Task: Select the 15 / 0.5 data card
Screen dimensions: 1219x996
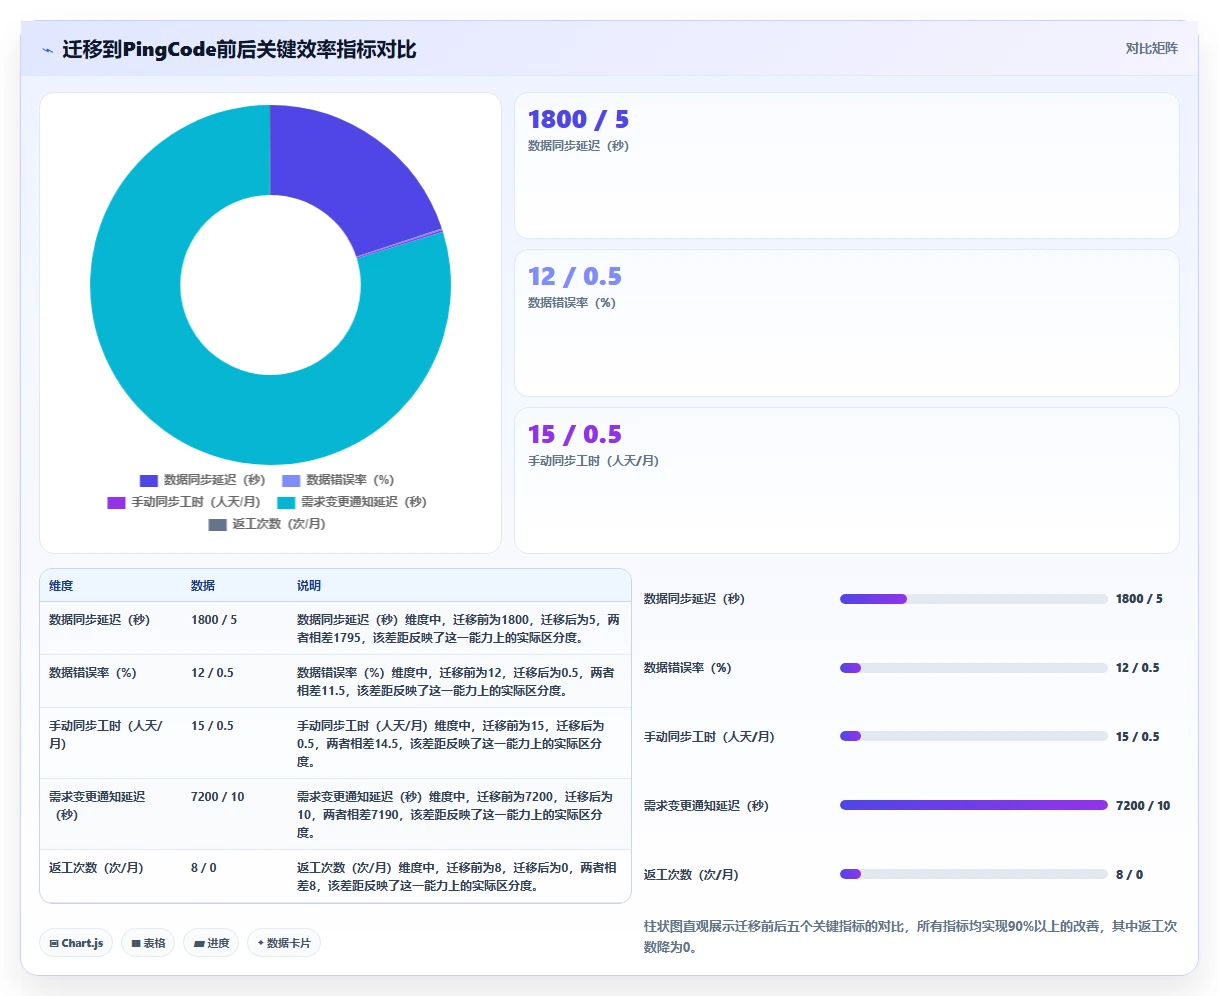Action: [x=847, y=480]
